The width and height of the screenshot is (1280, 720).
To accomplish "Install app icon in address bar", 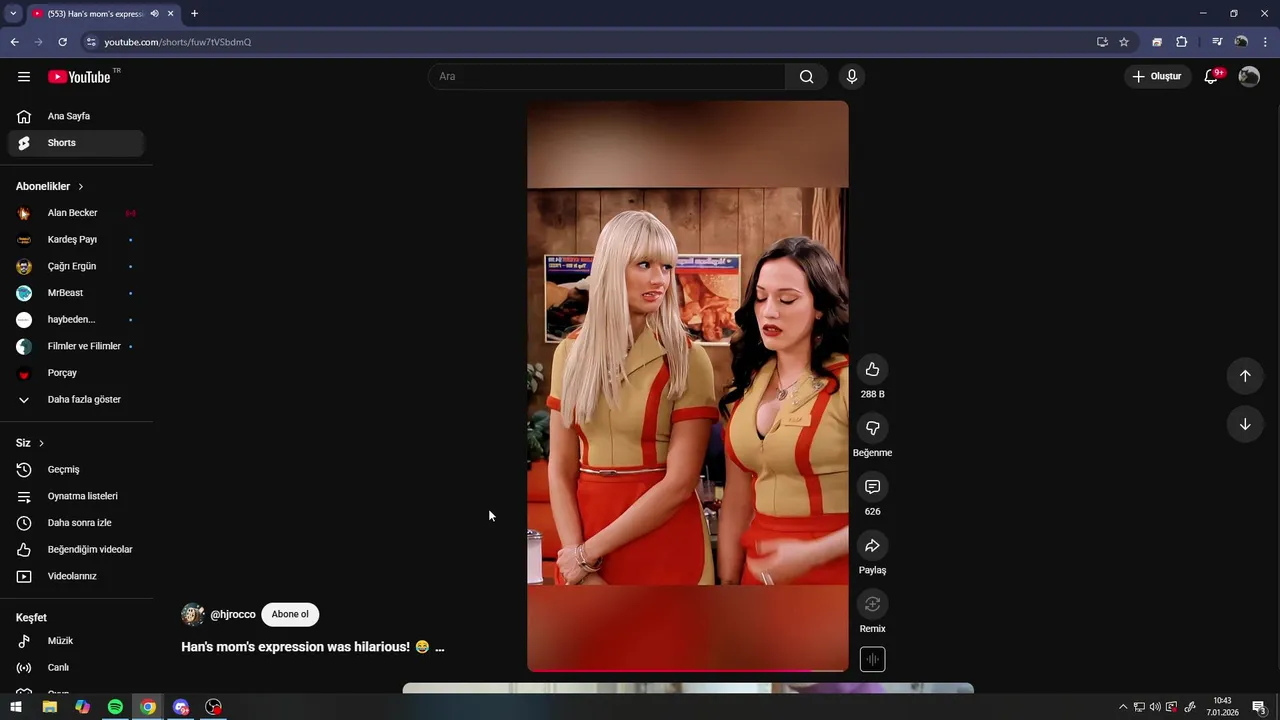I will coord(1102,42).
